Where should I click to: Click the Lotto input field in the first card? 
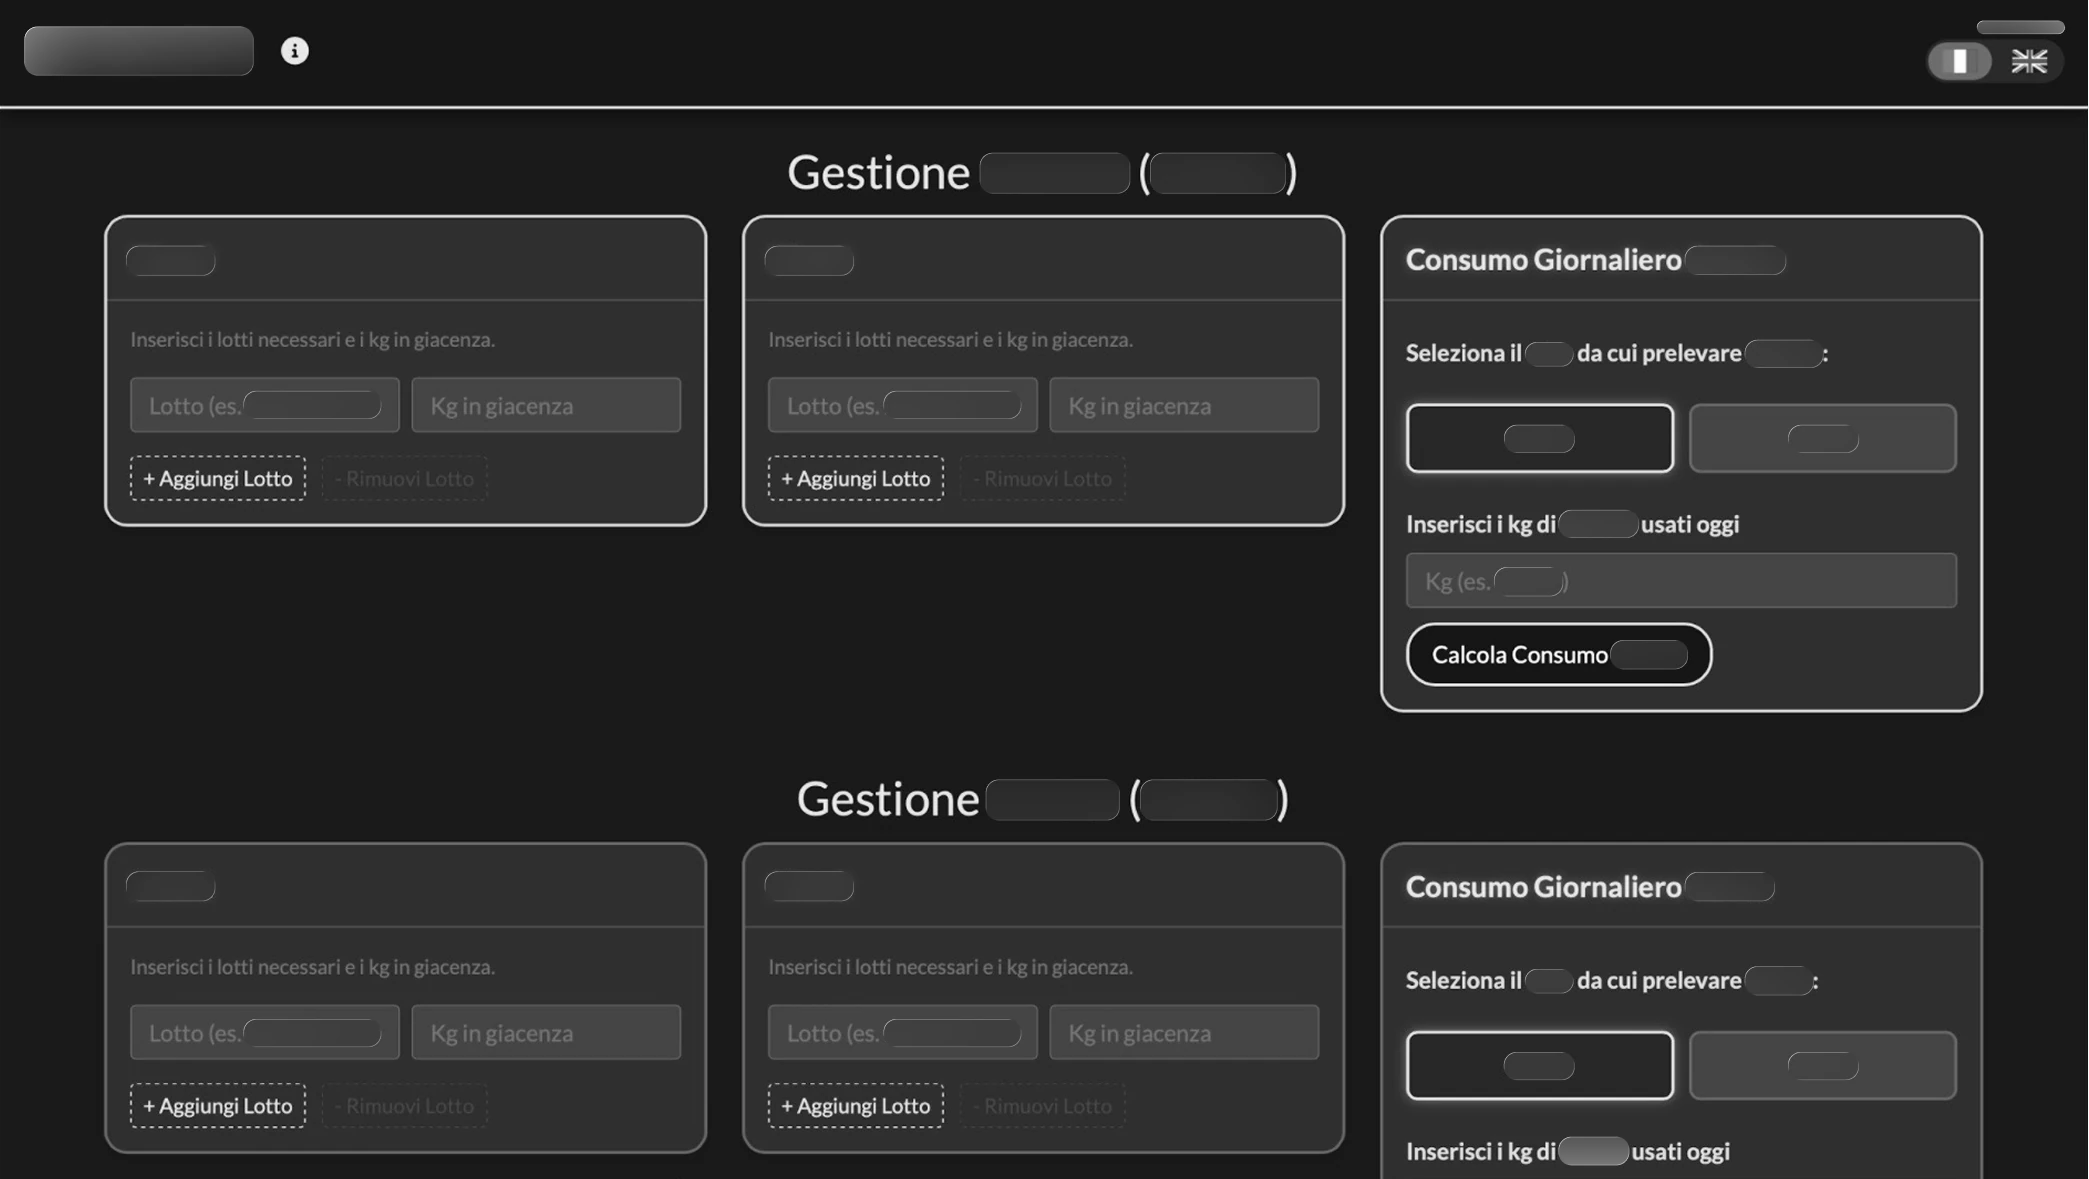(264, 405)
